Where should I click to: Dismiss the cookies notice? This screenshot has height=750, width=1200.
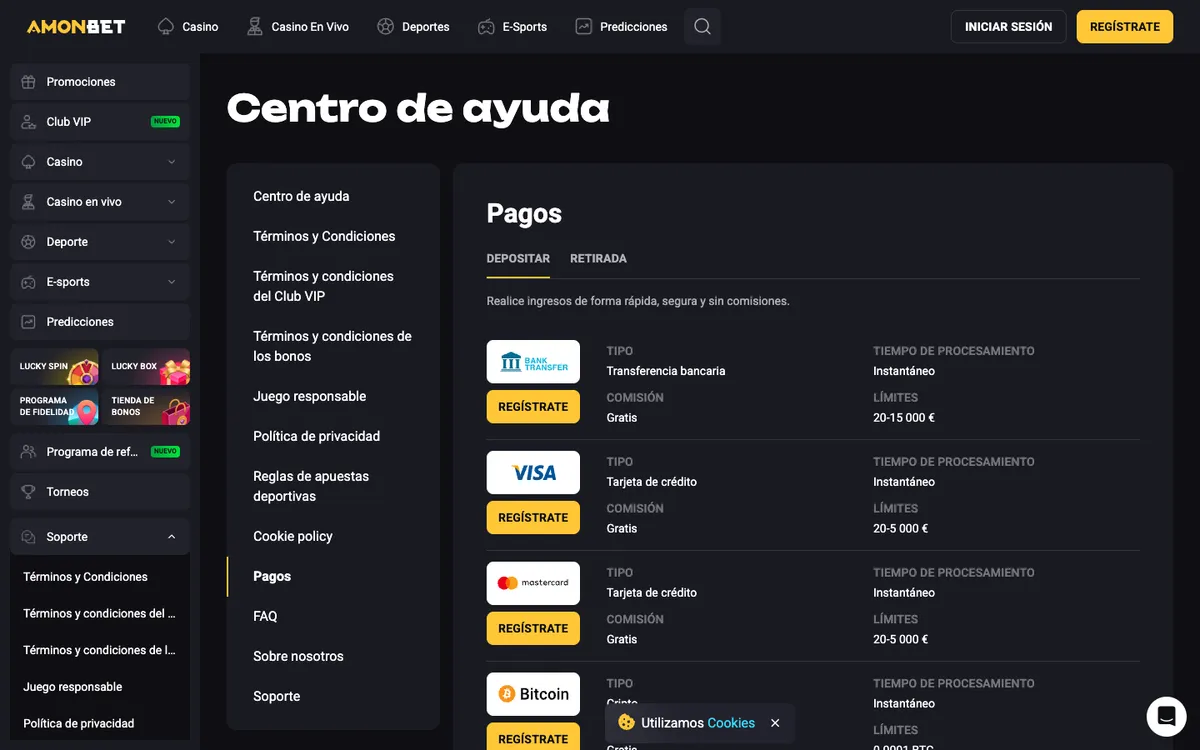775,723
